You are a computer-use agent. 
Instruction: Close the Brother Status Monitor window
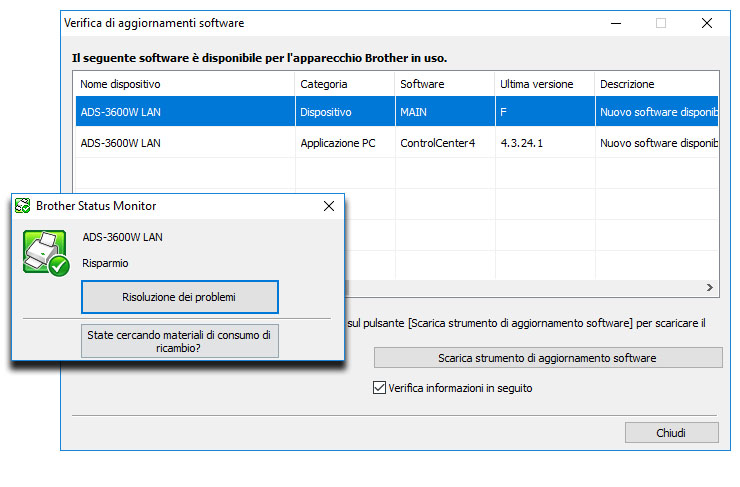[x=328, y=206]
